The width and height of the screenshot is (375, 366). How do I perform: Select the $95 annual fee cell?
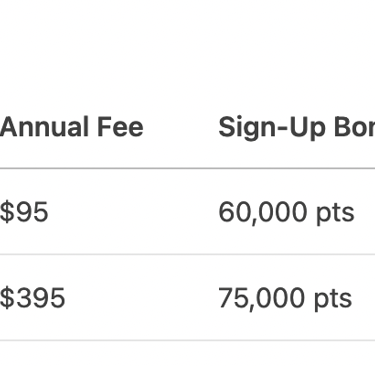[x=24, y=212]
